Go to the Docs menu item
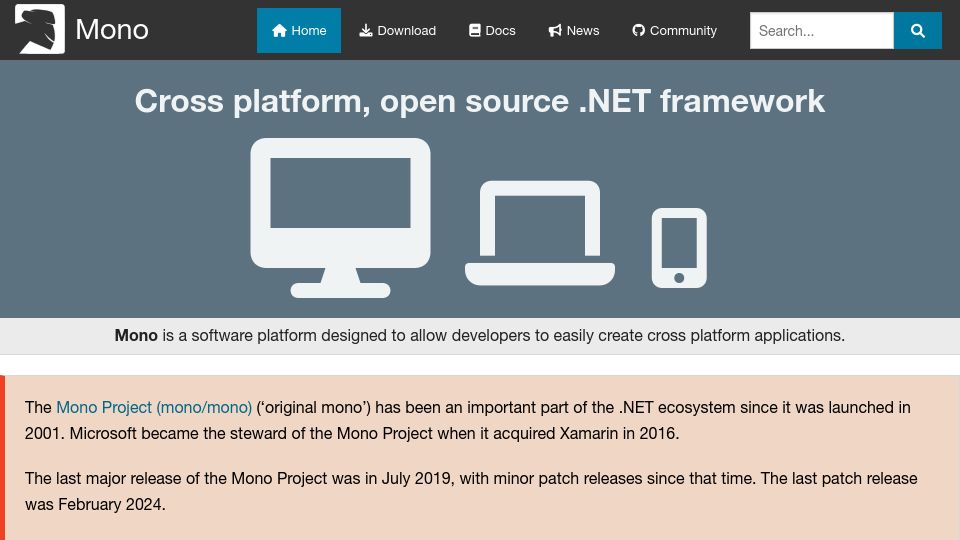 (x=492, y=31)
